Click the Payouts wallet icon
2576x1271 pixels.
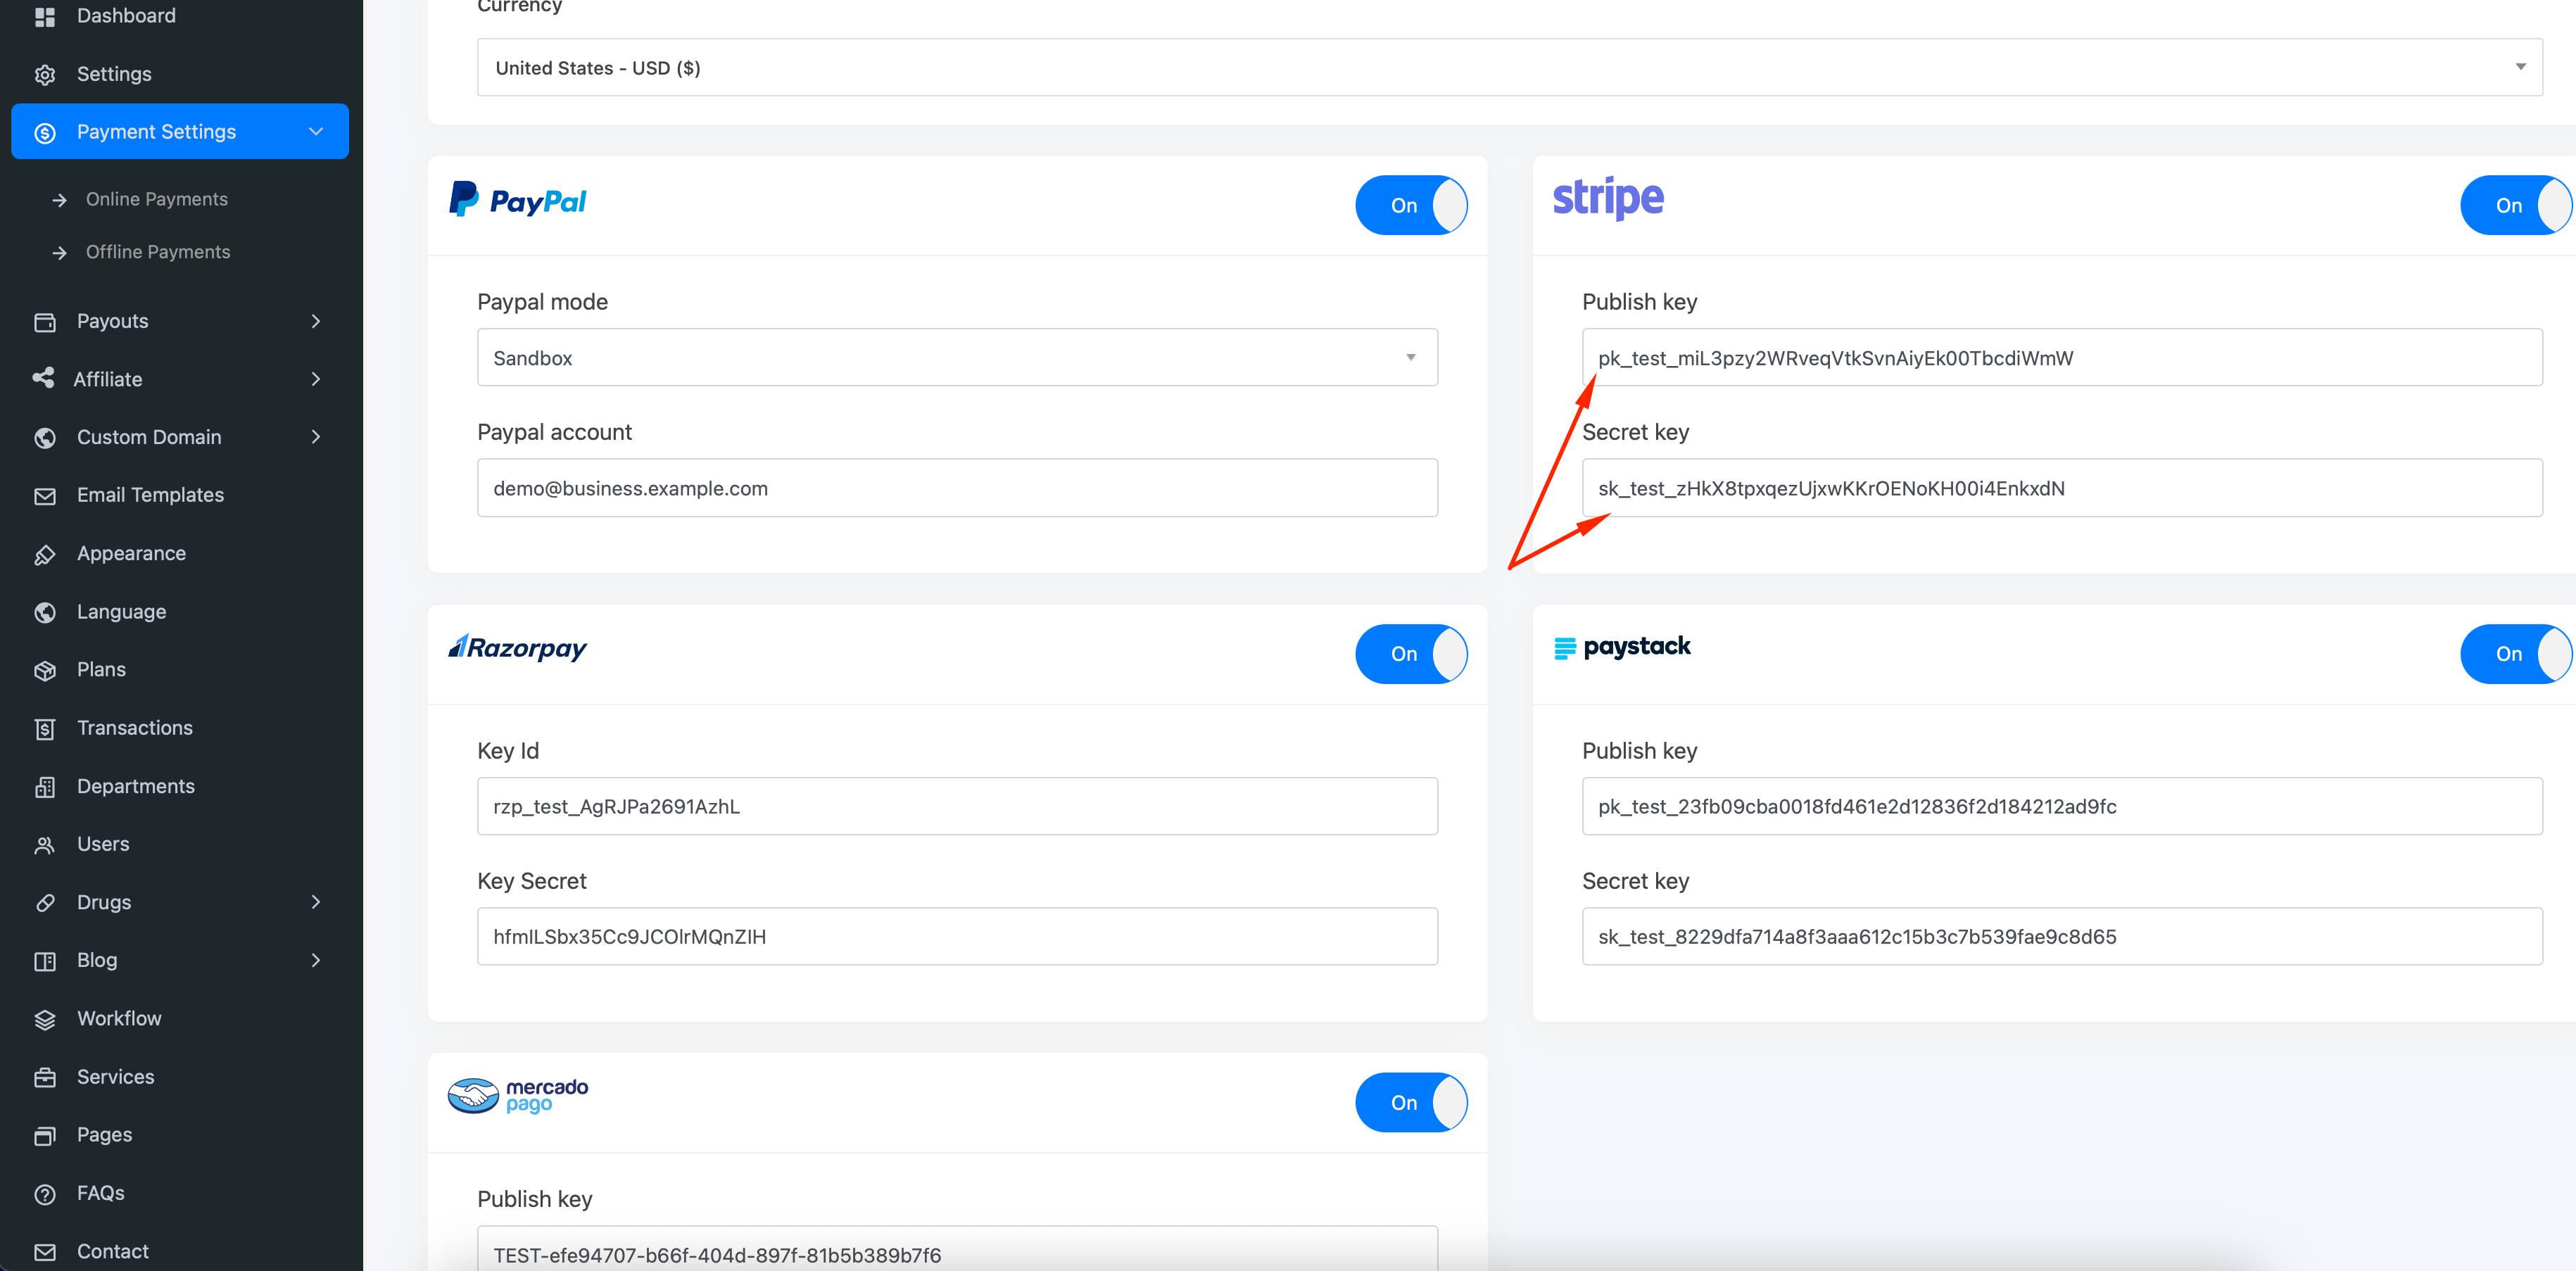45,322
